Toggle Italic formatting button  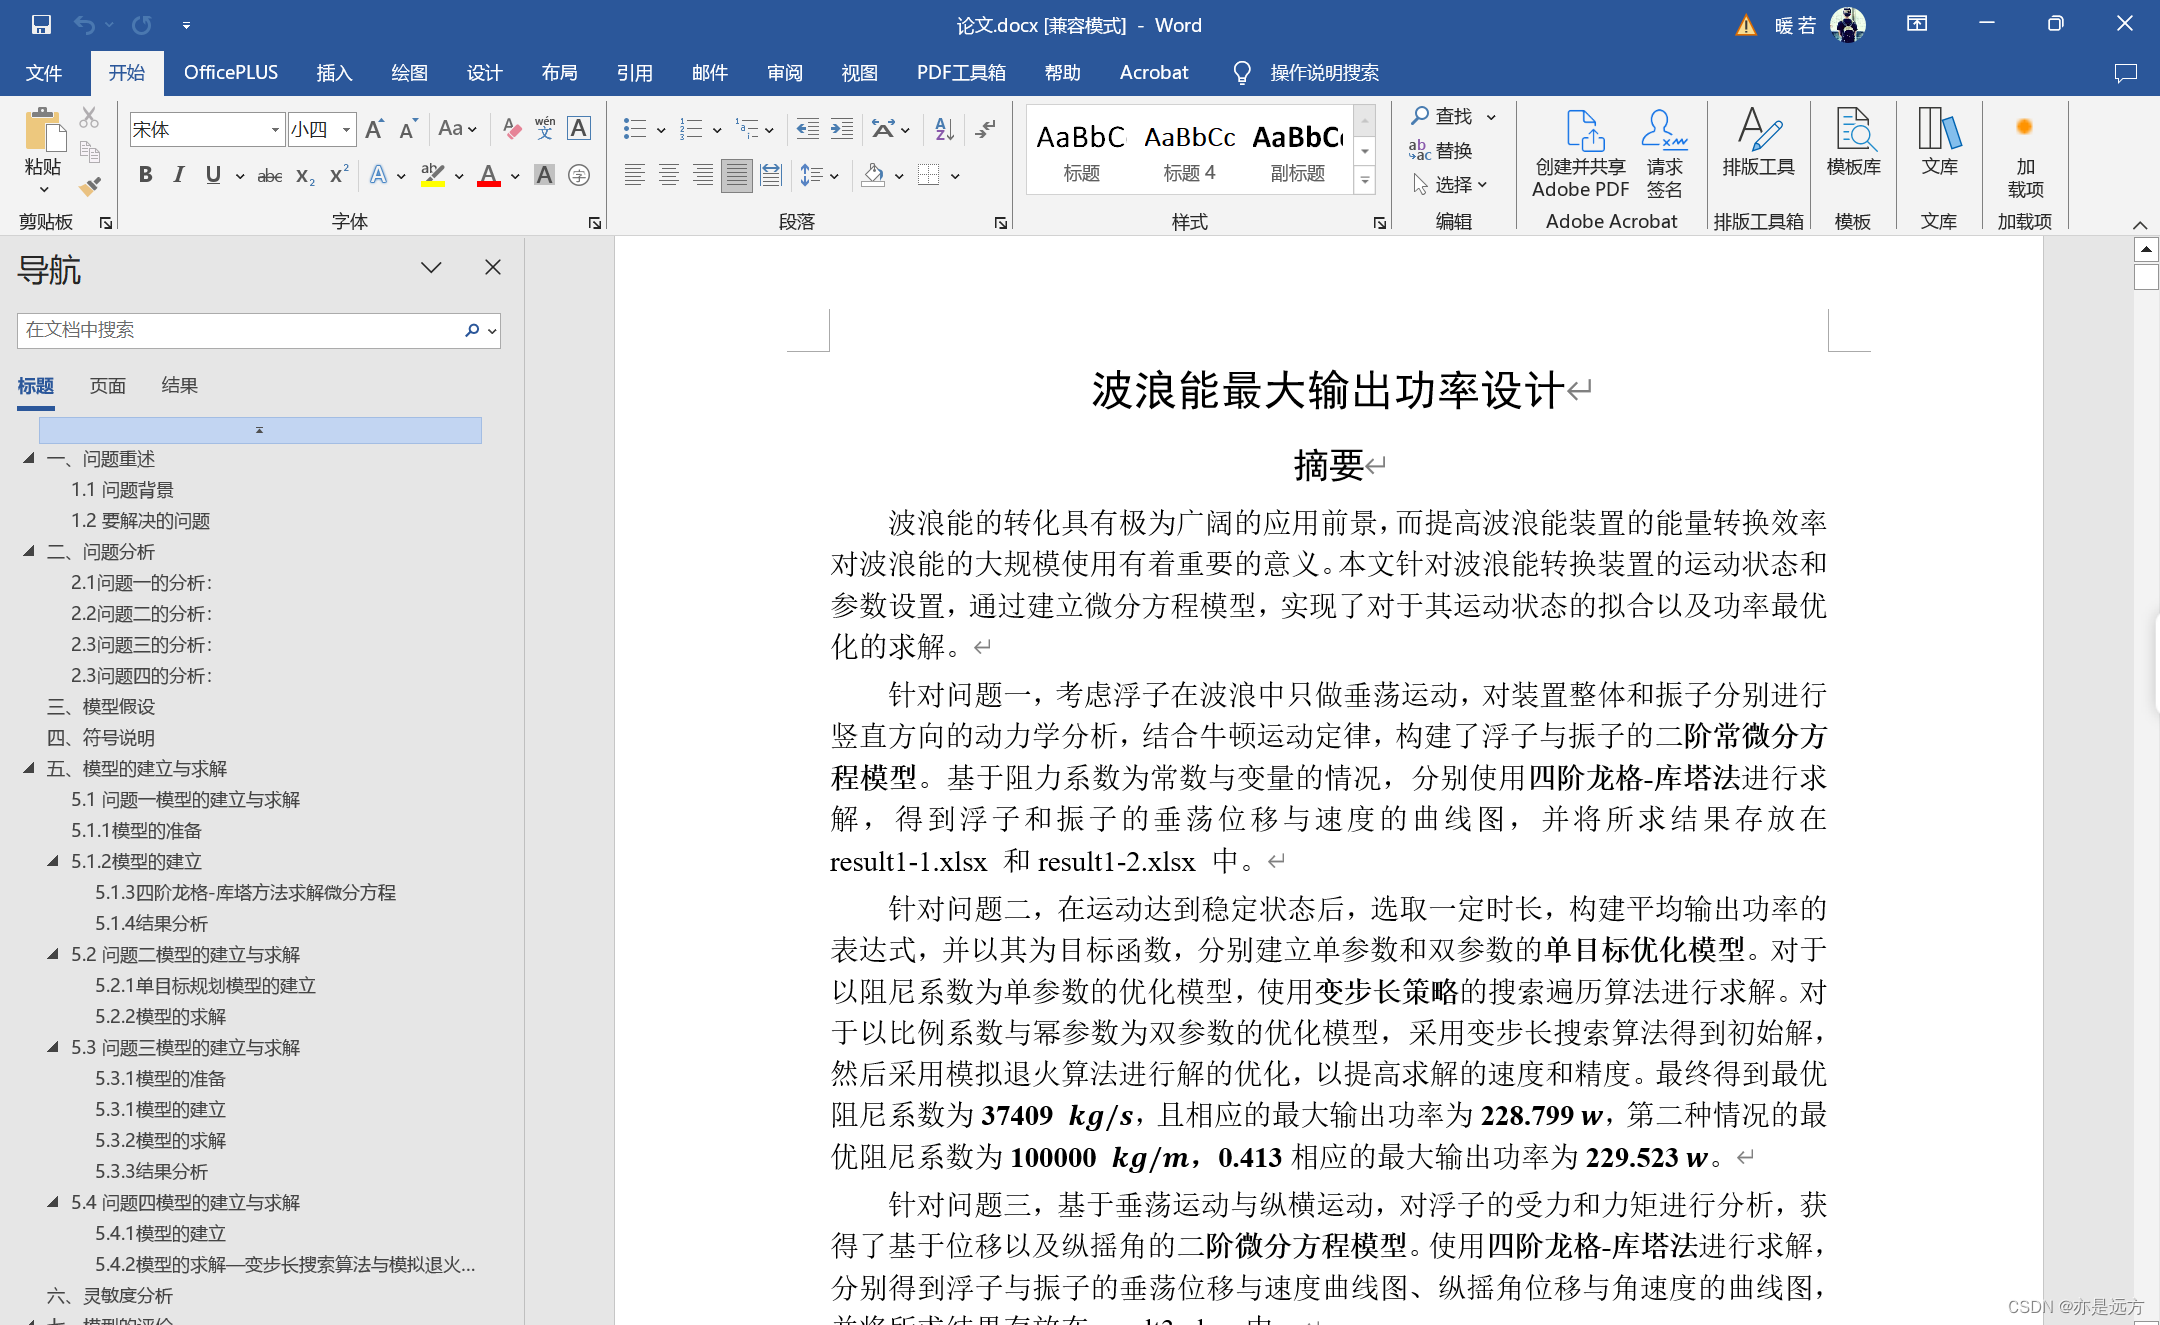[179, 175]
